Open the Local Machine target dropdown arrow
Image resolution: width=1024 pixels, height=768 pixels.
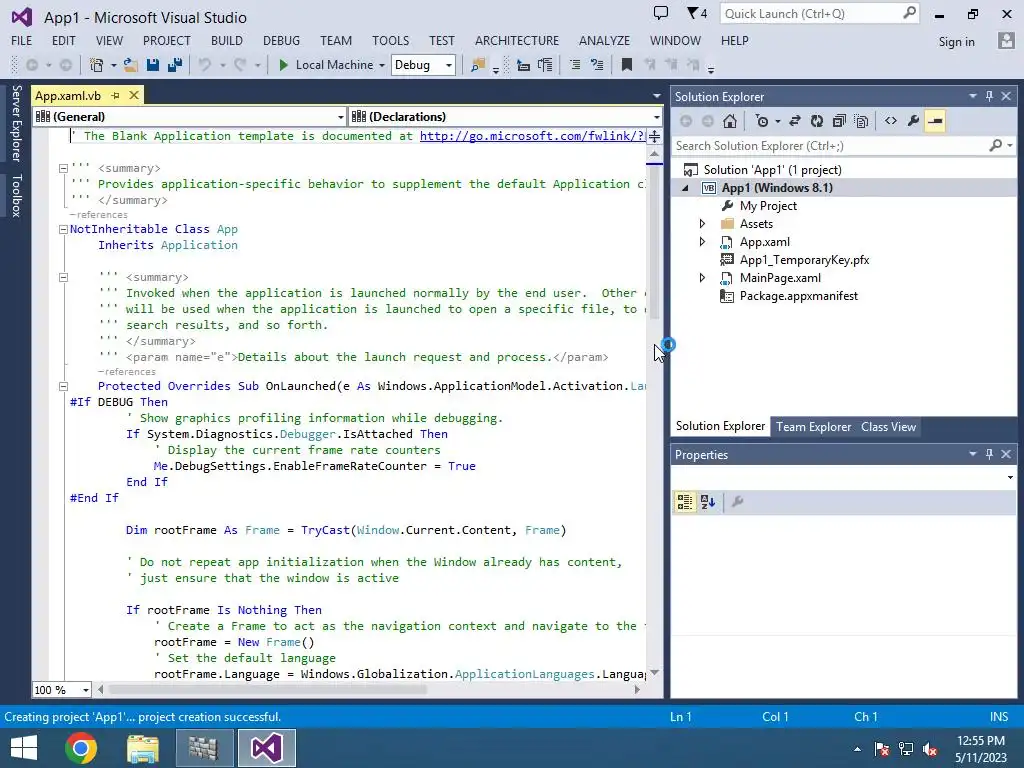pyautogui.click(x=382, y=65)
